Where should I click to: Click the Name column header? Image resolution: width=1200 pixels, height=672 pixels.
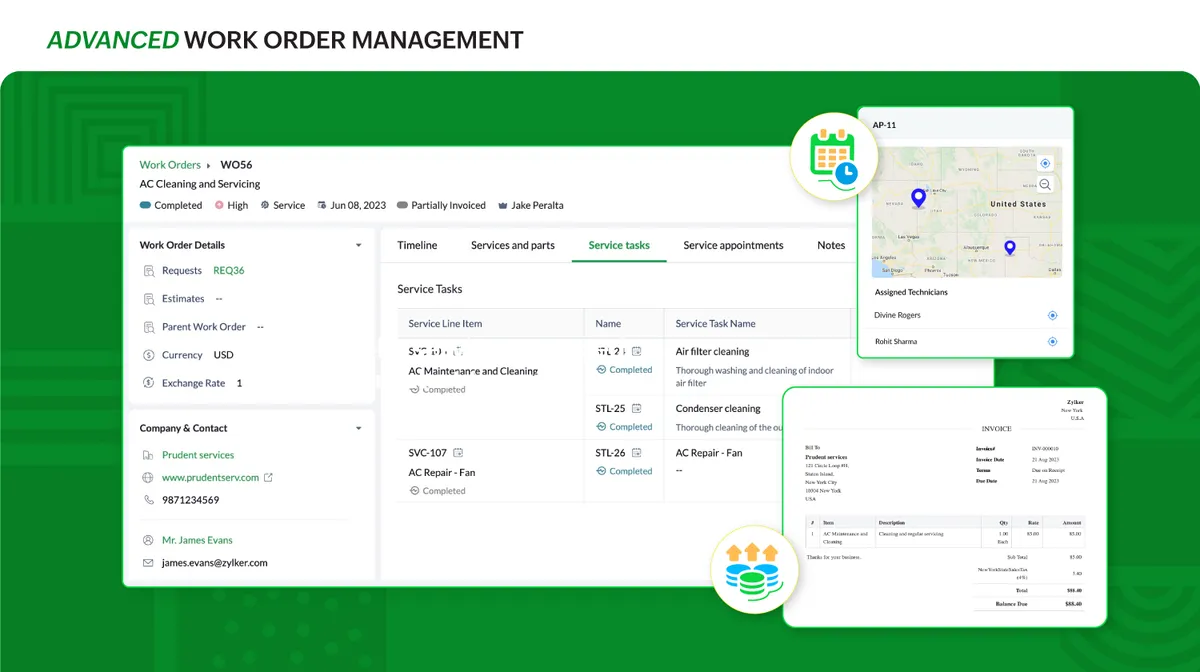[608, 324]
